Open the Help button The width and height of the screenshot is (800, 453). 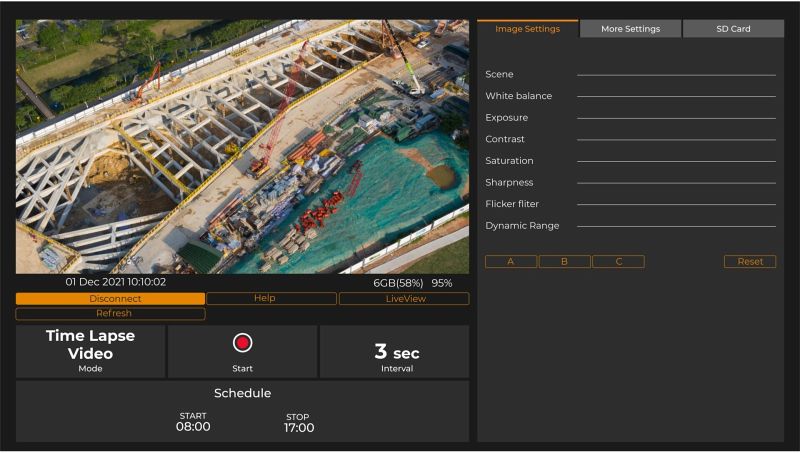point(271,298)
